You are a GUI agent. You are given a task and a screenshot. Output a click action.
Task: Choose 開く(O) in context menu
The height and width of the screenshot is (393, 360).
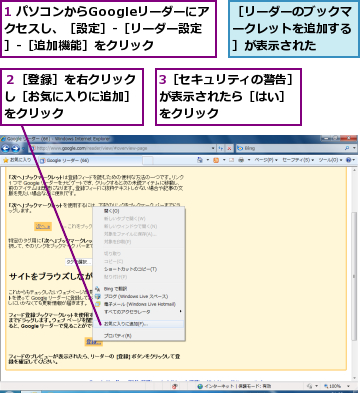pos(139,211)
